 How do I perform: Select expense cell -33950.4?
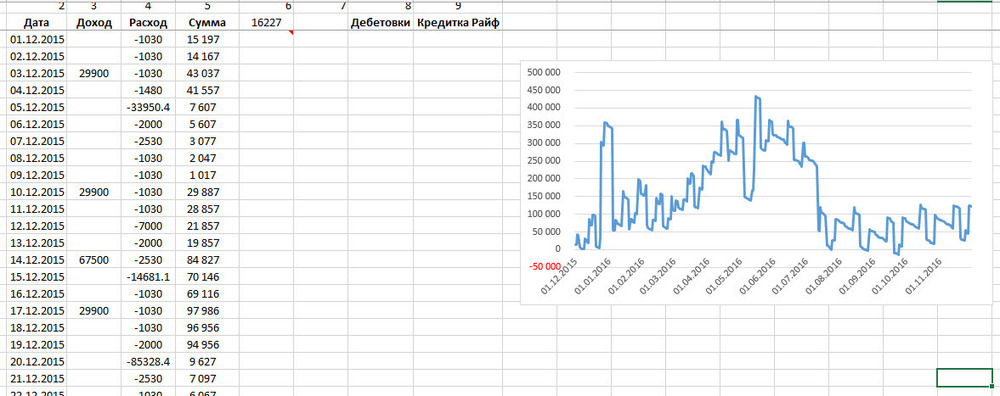148,107
